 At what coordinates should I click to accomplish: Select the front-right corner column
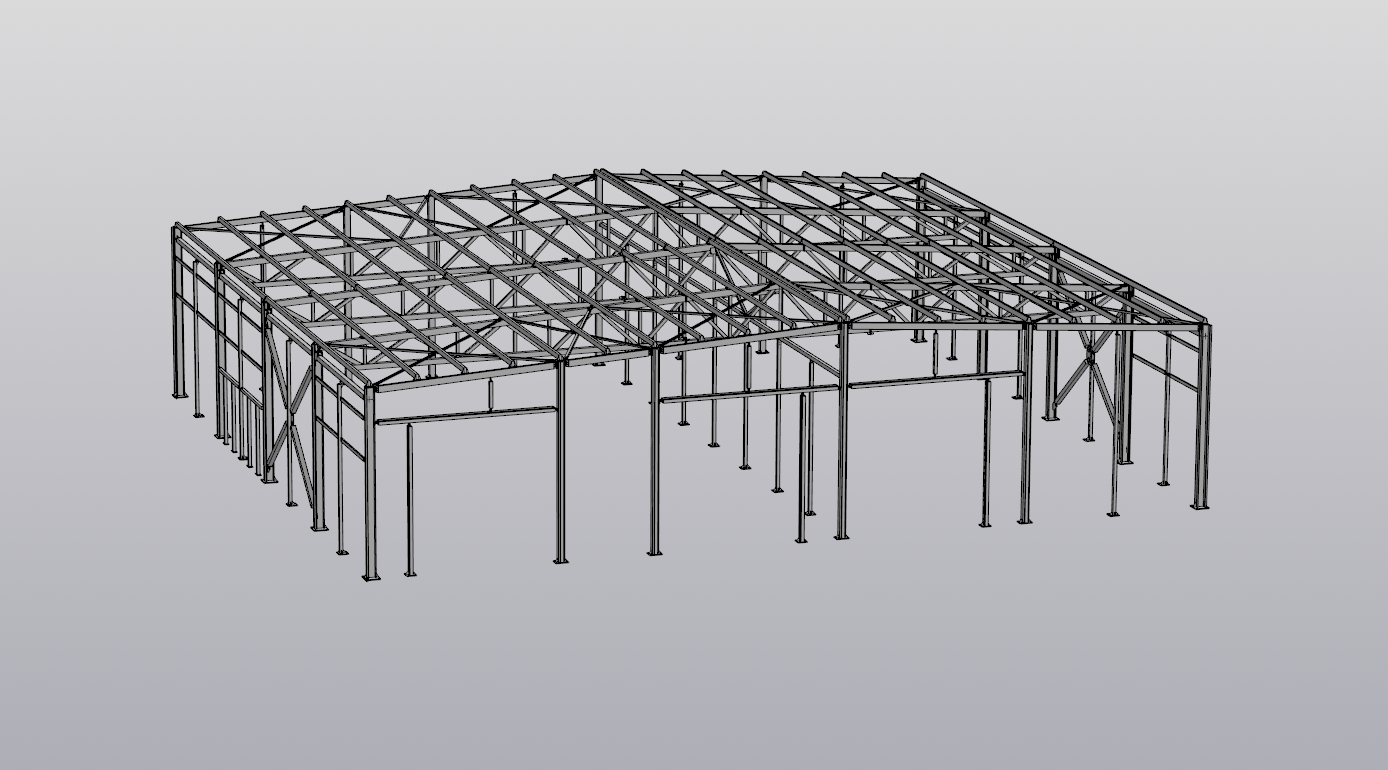coord(1202,420)
